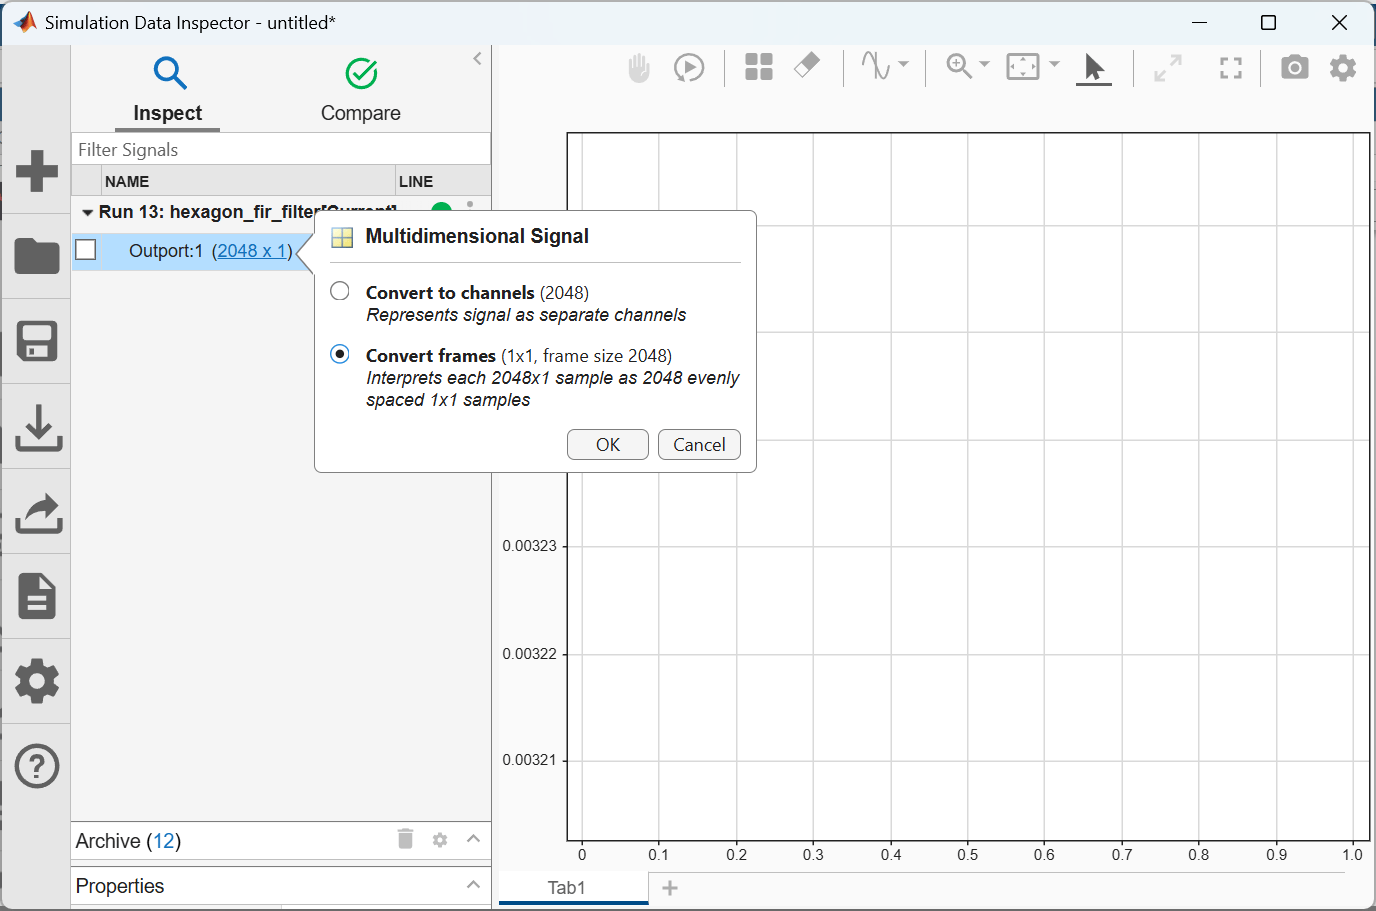Click the Export share-arrow icon
The image size is (1376, 911).
click(x=38, y=513)
